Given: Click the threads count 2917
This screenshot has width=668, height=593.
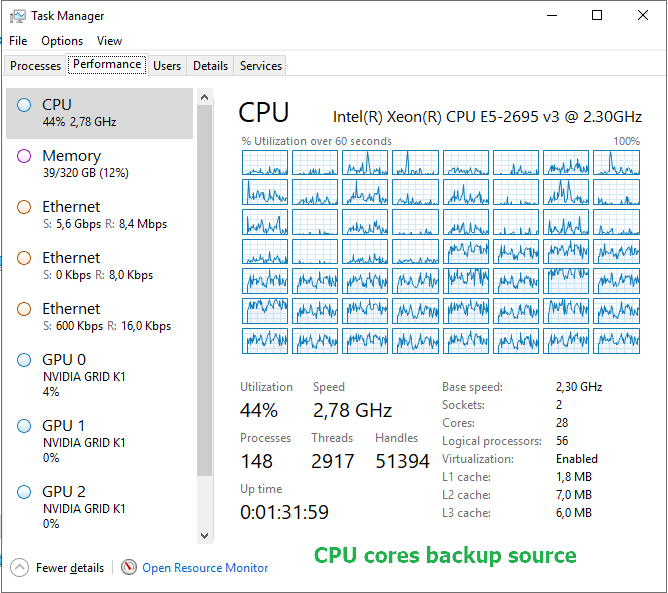Looking at the screenshot, I should point(332,461).
